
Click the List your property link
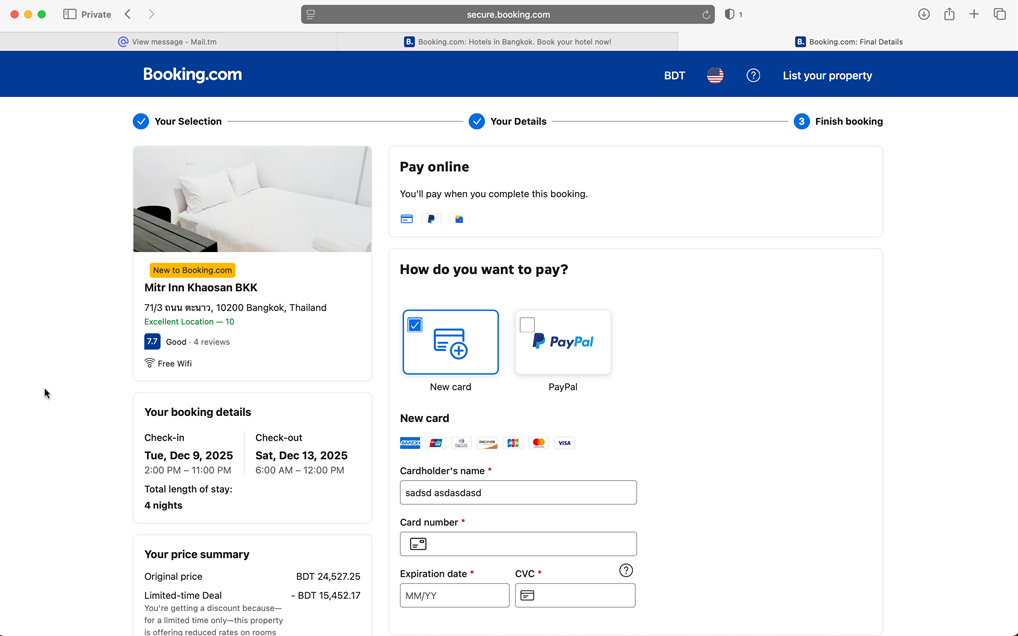827,74
